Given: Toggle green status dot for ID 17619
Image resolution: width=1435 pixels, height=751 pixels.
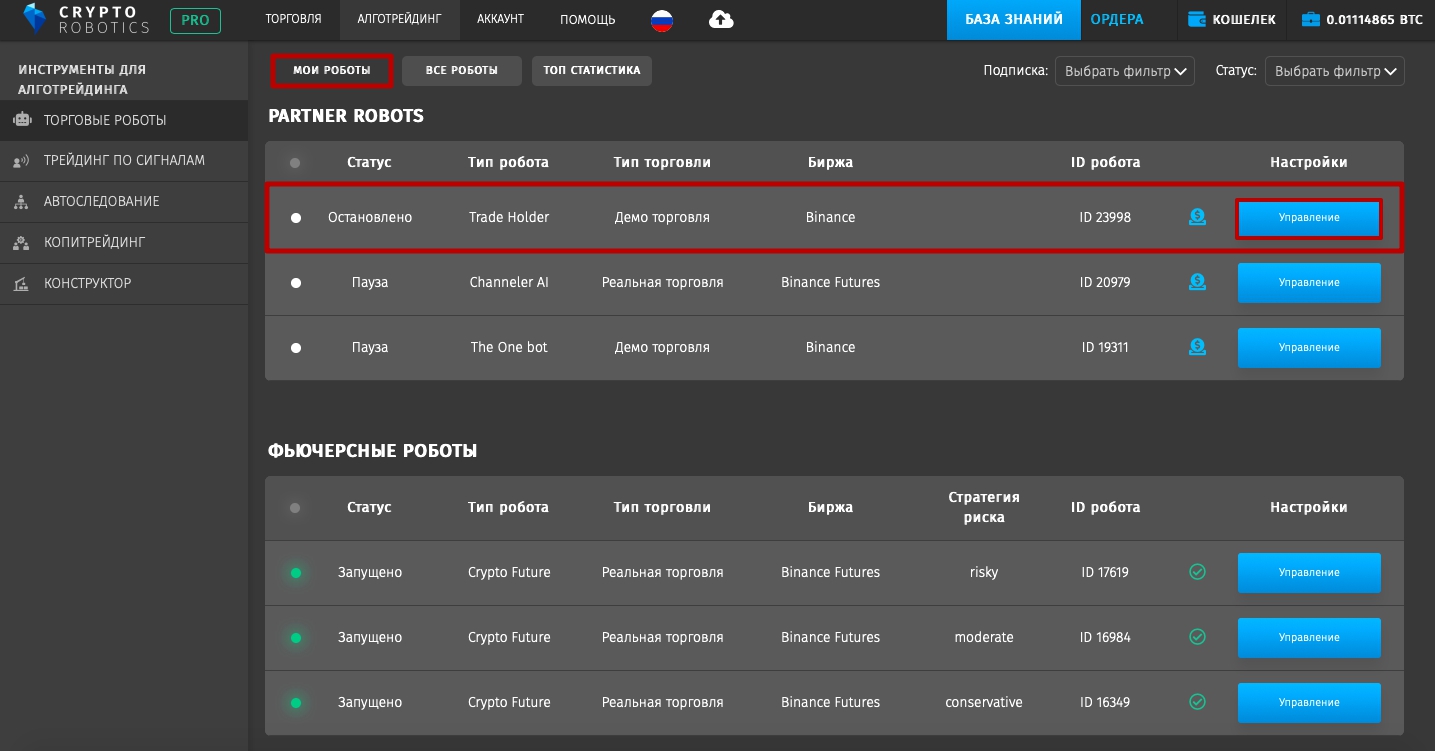Looking at the screenshot, I should click(296, 573).
